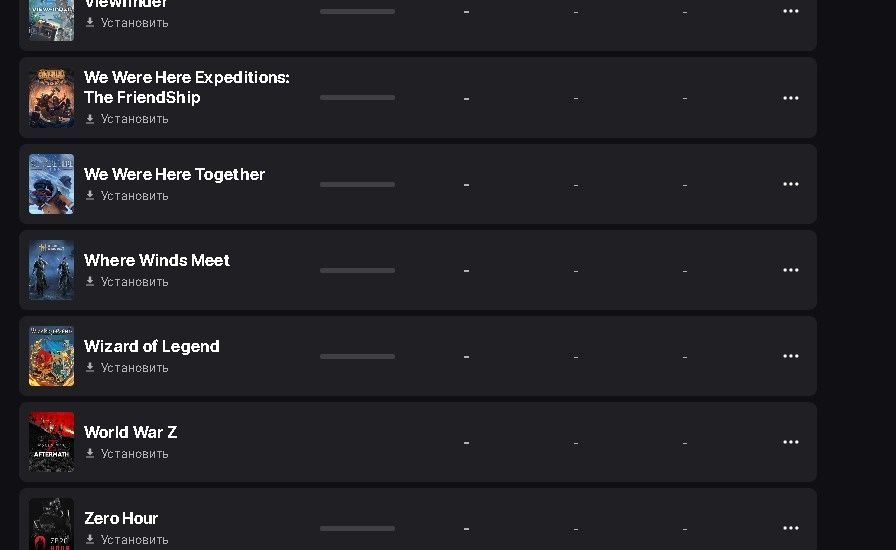Viewport: 896px width, 550px height.
Task: Click the progress bar for Wizard of Legend
Action: coord(357,356)
